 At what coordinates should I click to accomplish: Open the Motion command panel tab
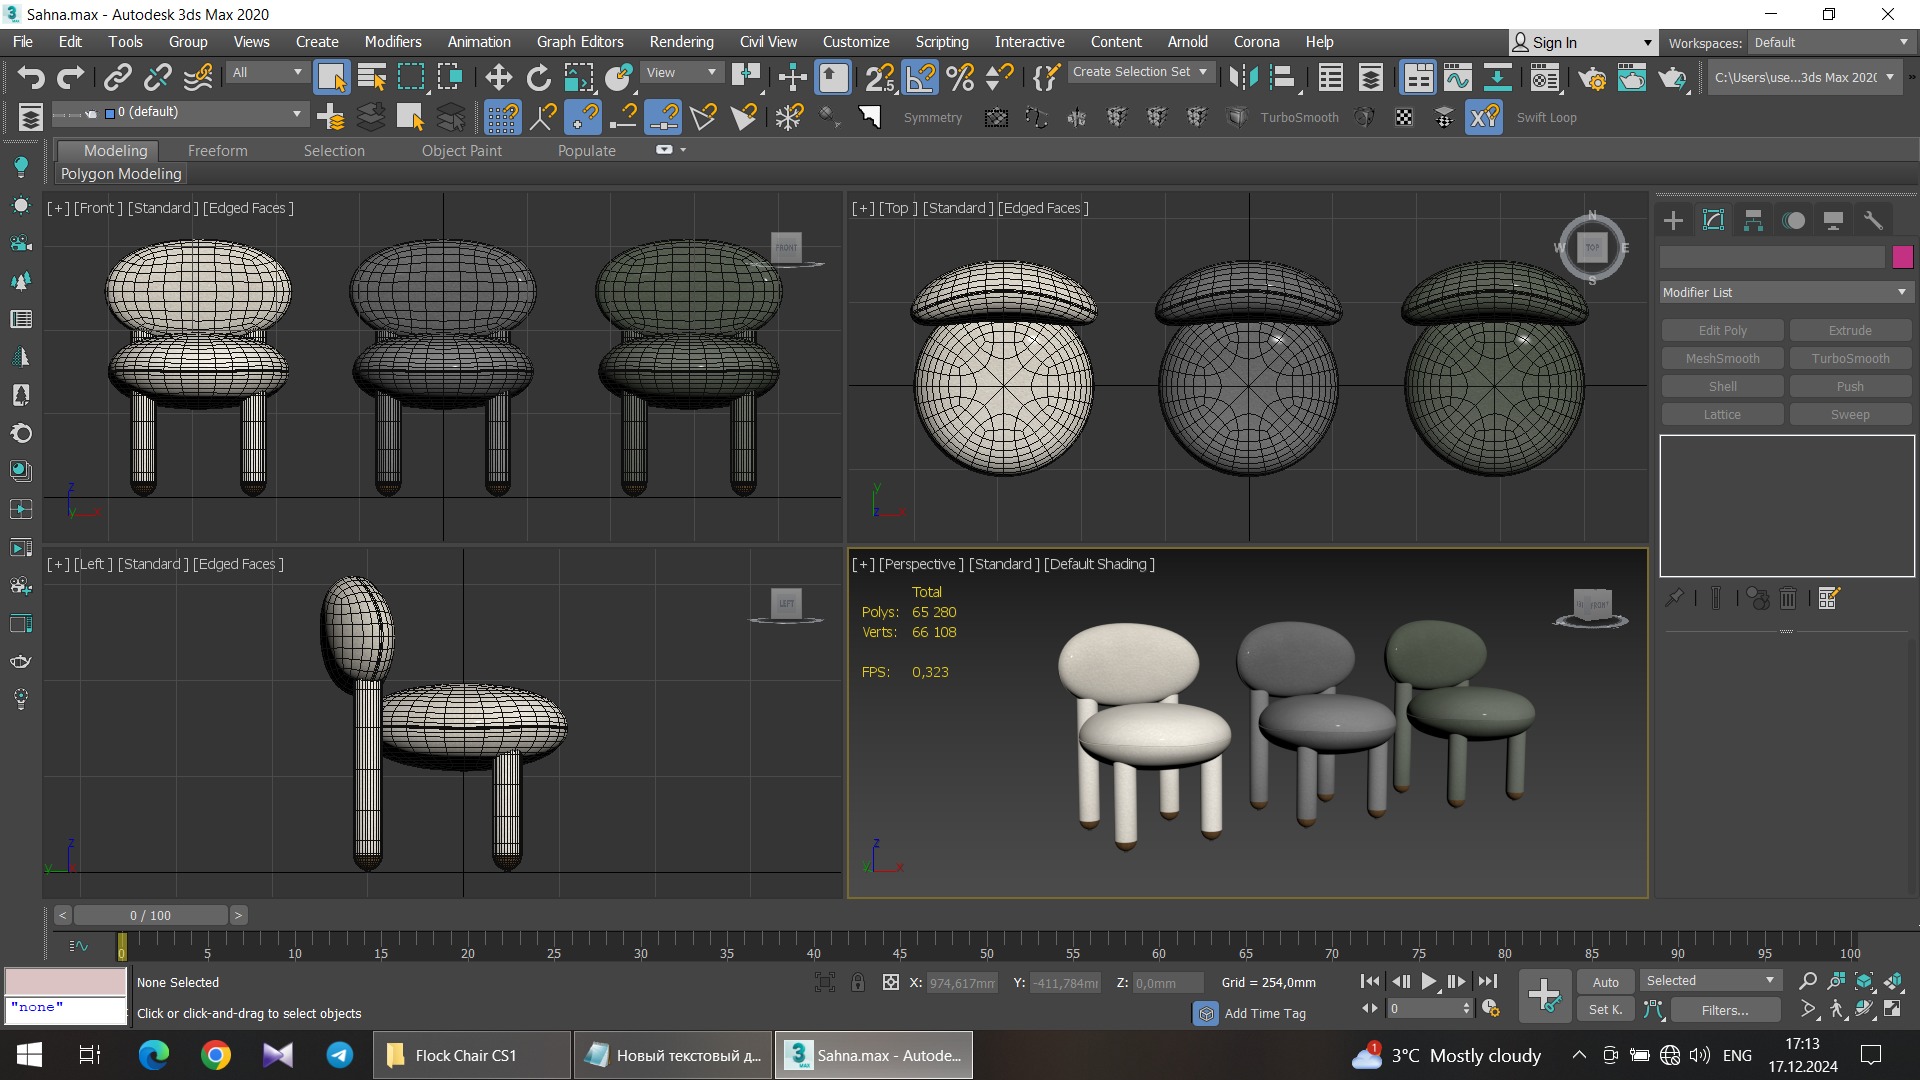coord(1794,220)
